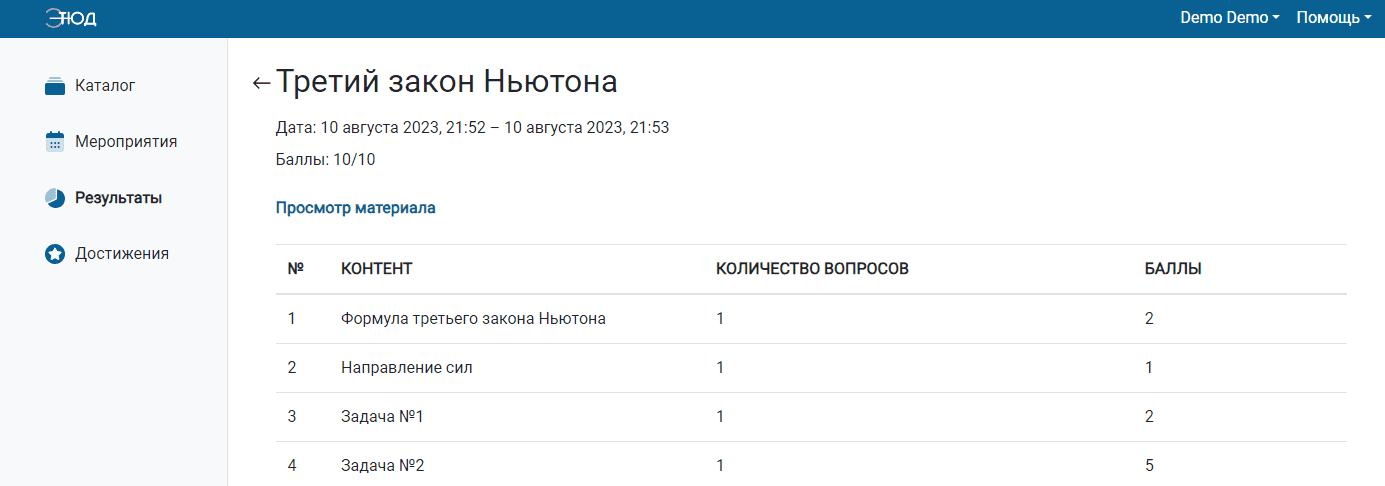Open Каталог in the sidebar

(x=105, y=86)
